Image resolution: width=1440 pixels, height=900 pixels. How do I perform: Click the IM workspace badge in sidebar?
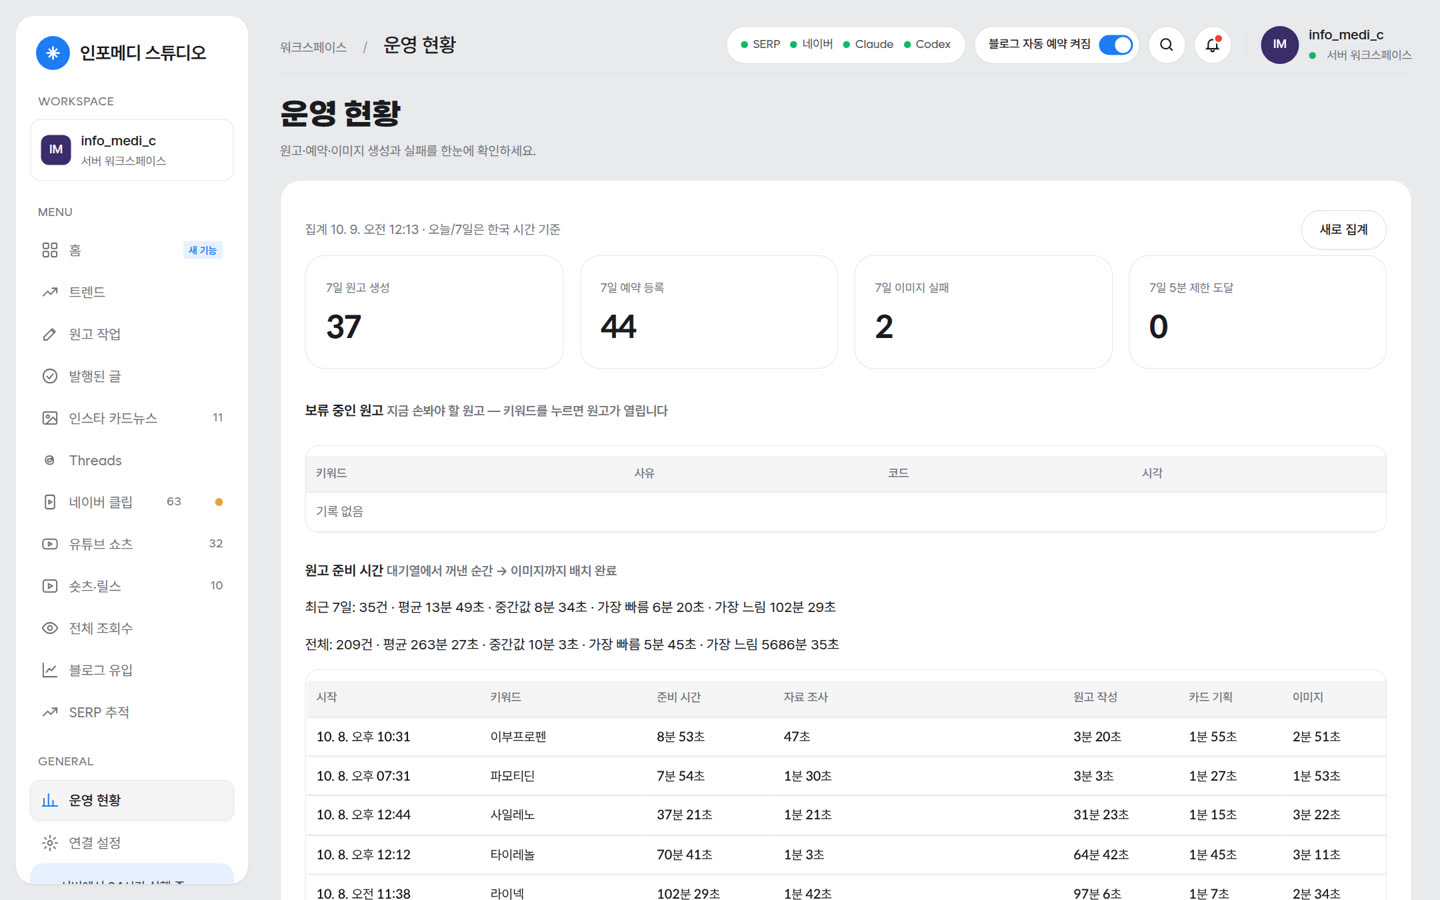click(56, 150)
